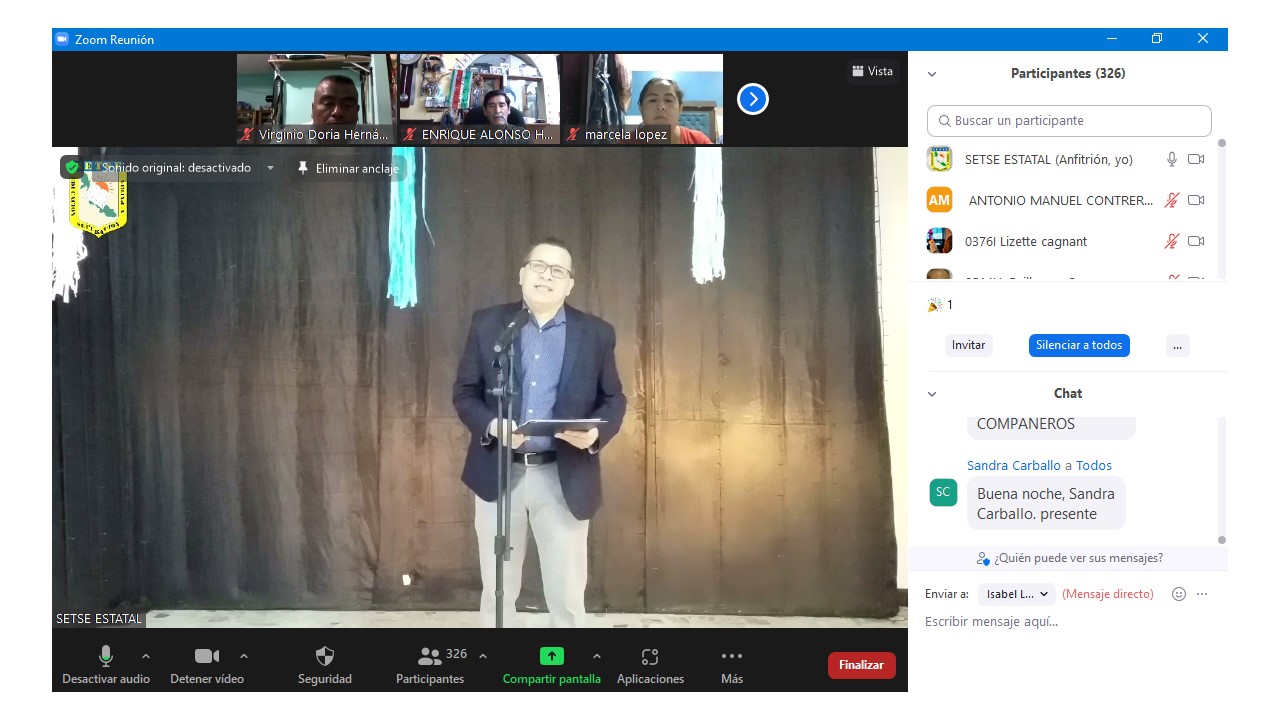The width and height of the screenshot is (1280, 720).
Task: Show next video thumbnails with blue arrow
Action: [753, 99]
